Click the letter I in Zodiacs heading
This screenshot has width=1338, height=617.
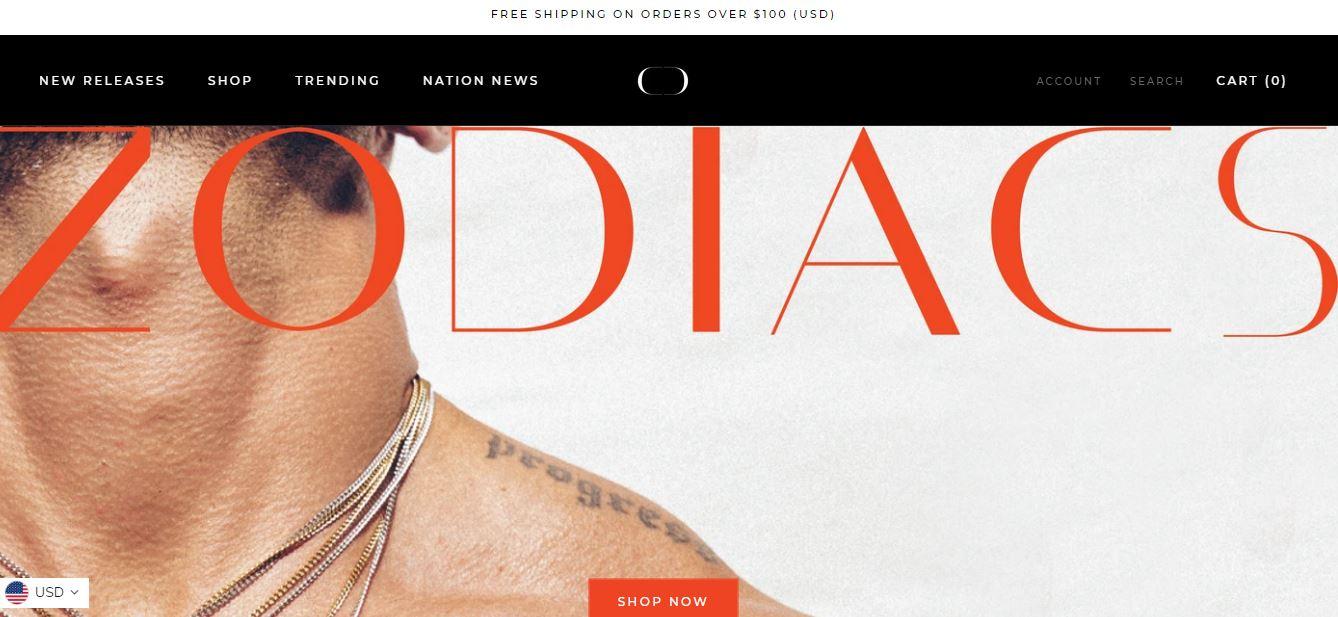[x=706, y=230]
